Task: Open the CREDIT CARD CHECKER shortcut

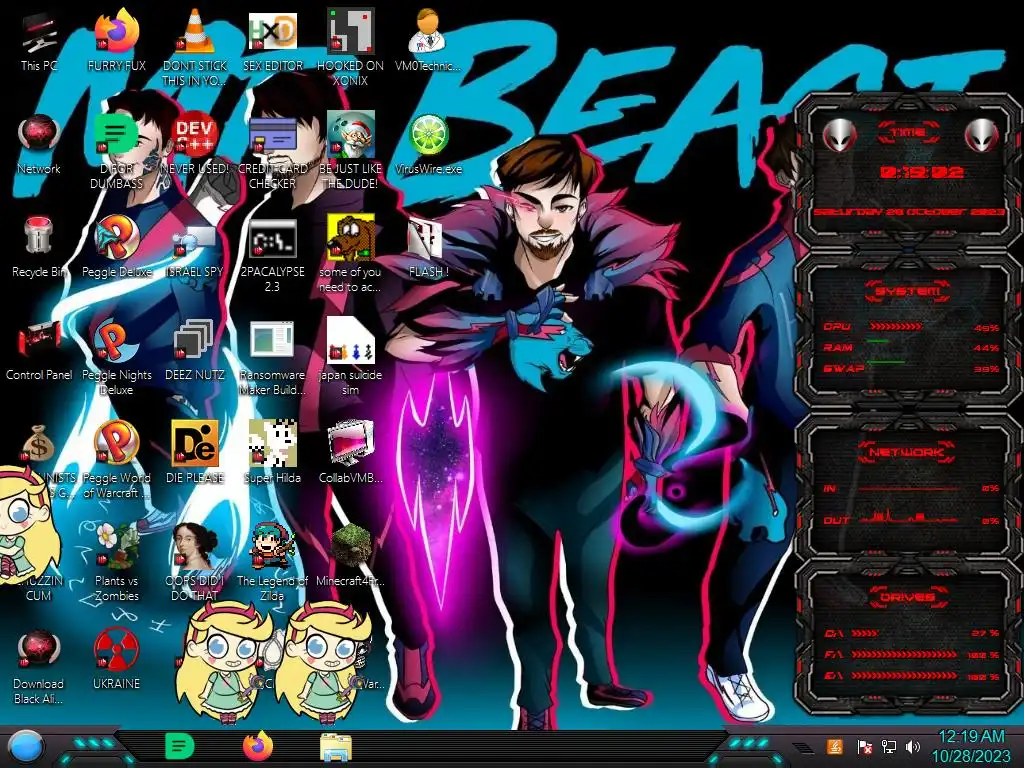Action: pos(272,135)
